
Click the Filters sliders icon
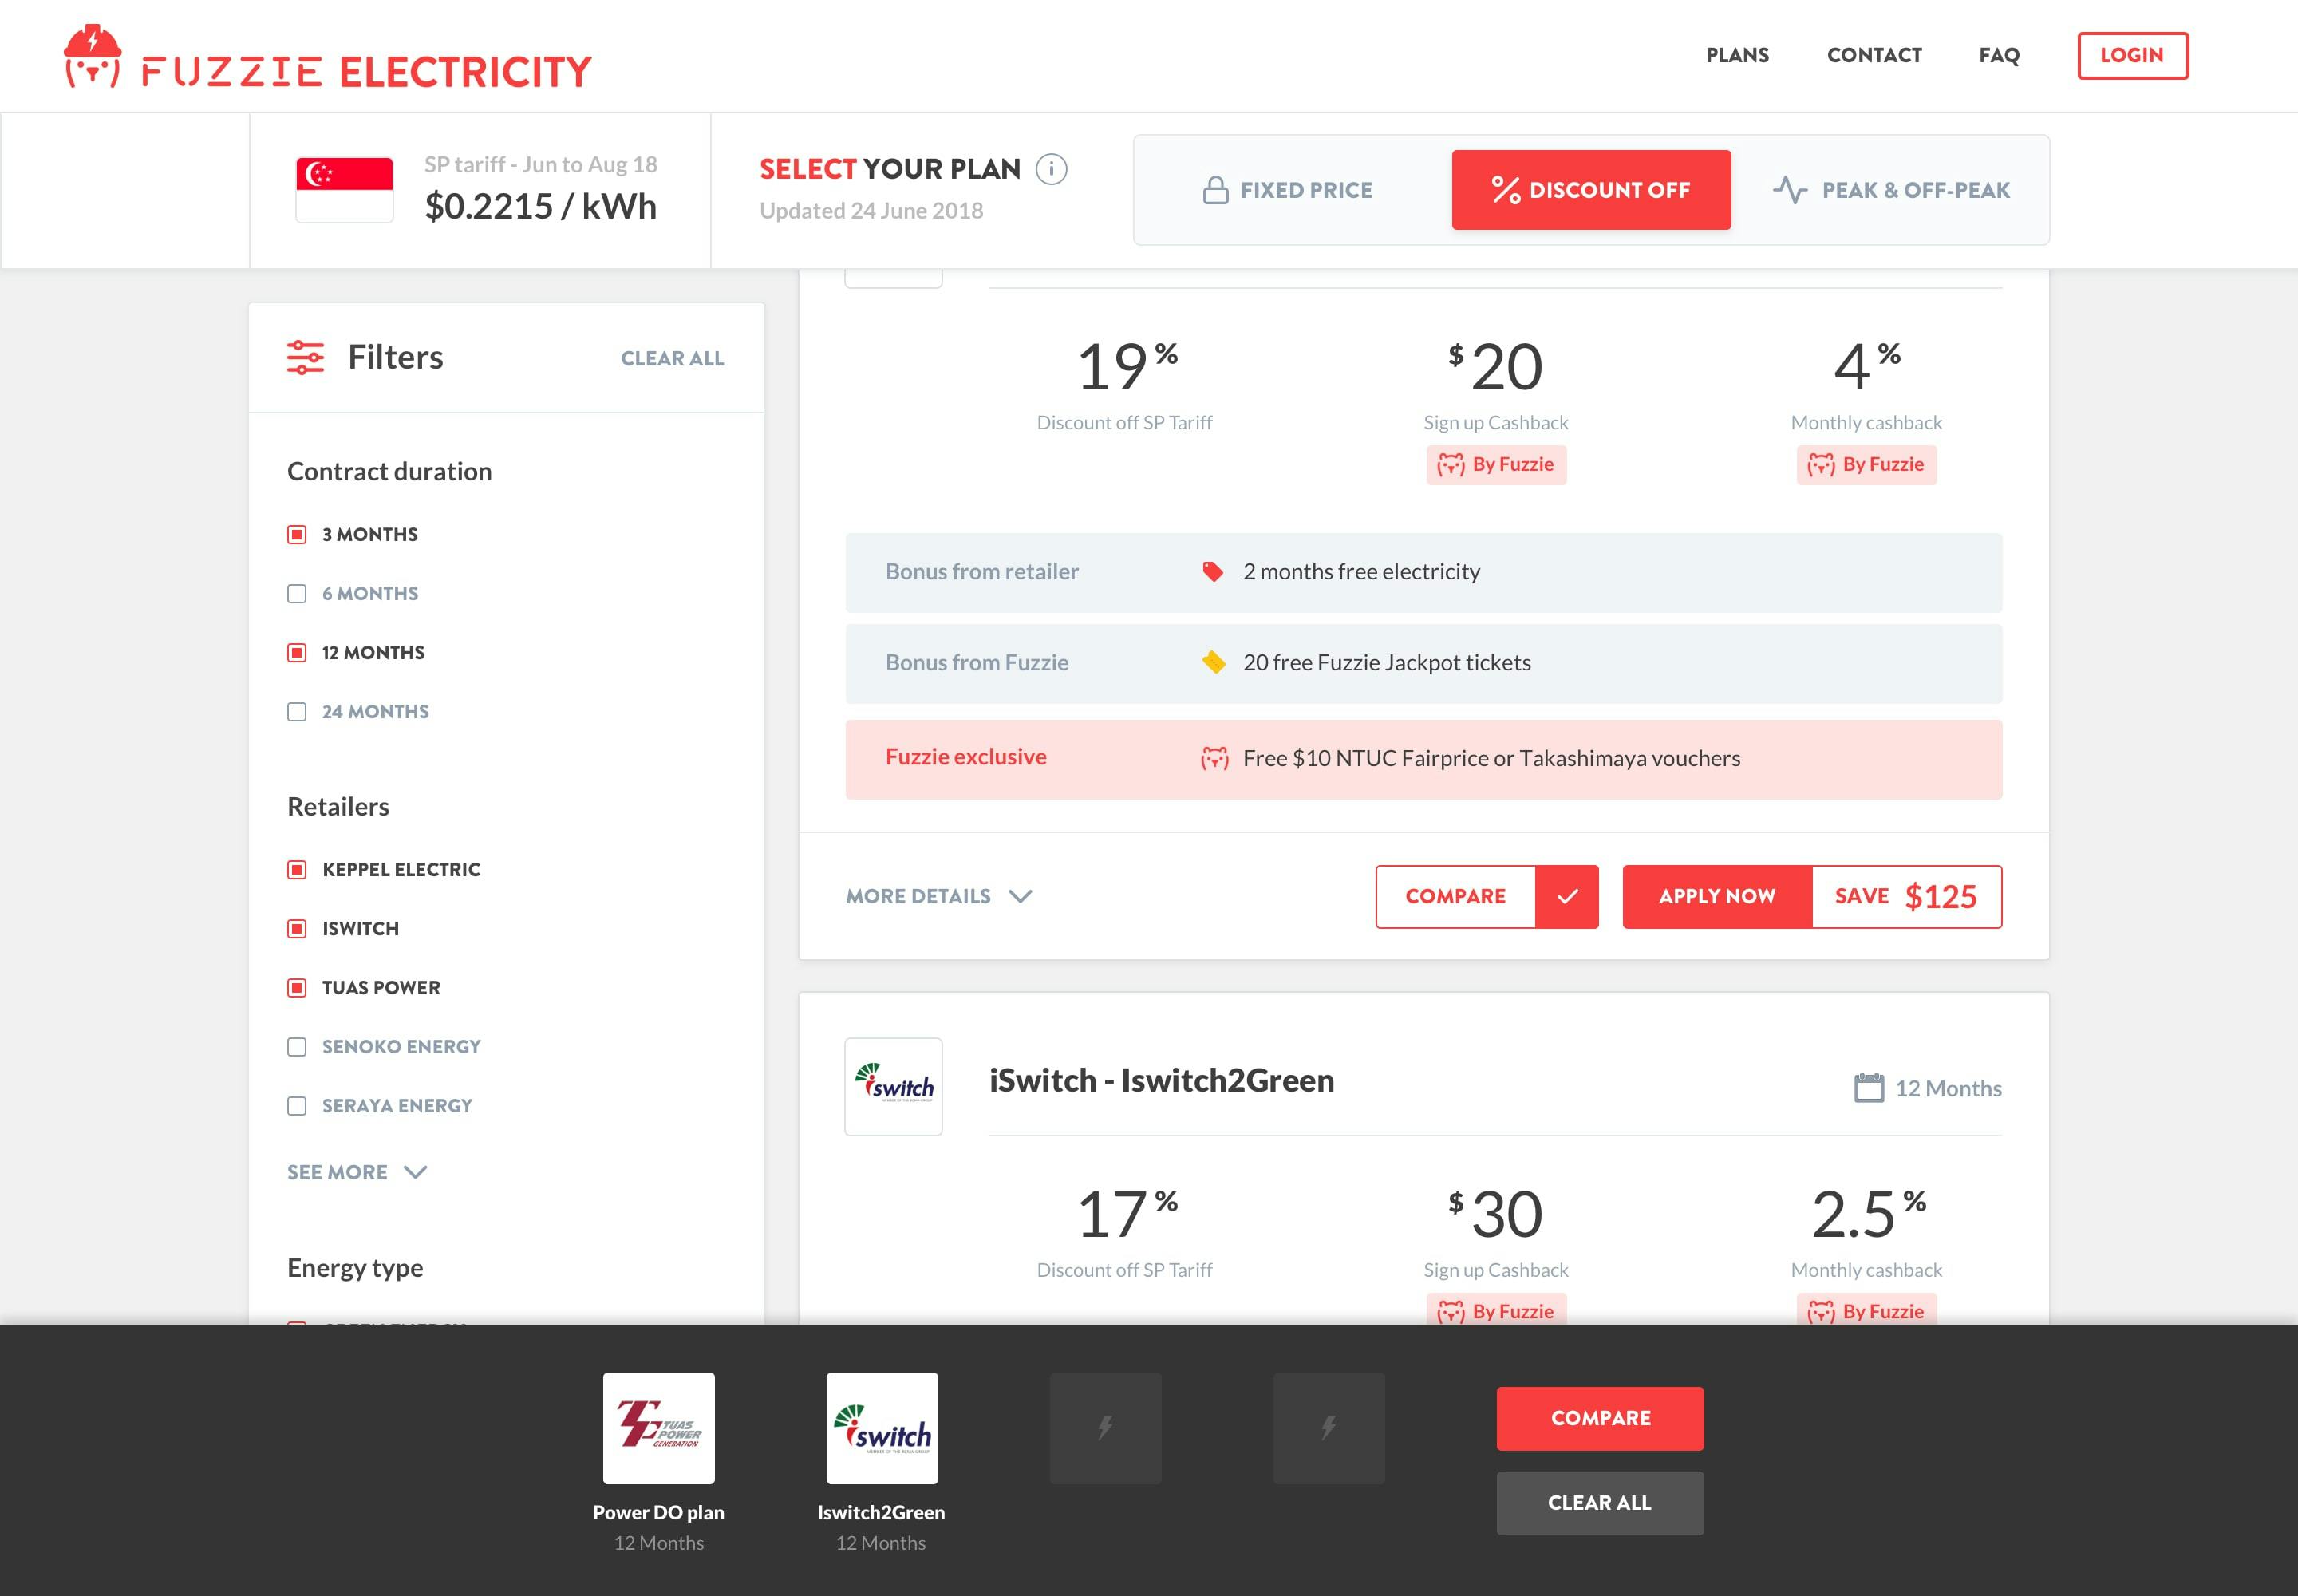click(x=305, y=357)
